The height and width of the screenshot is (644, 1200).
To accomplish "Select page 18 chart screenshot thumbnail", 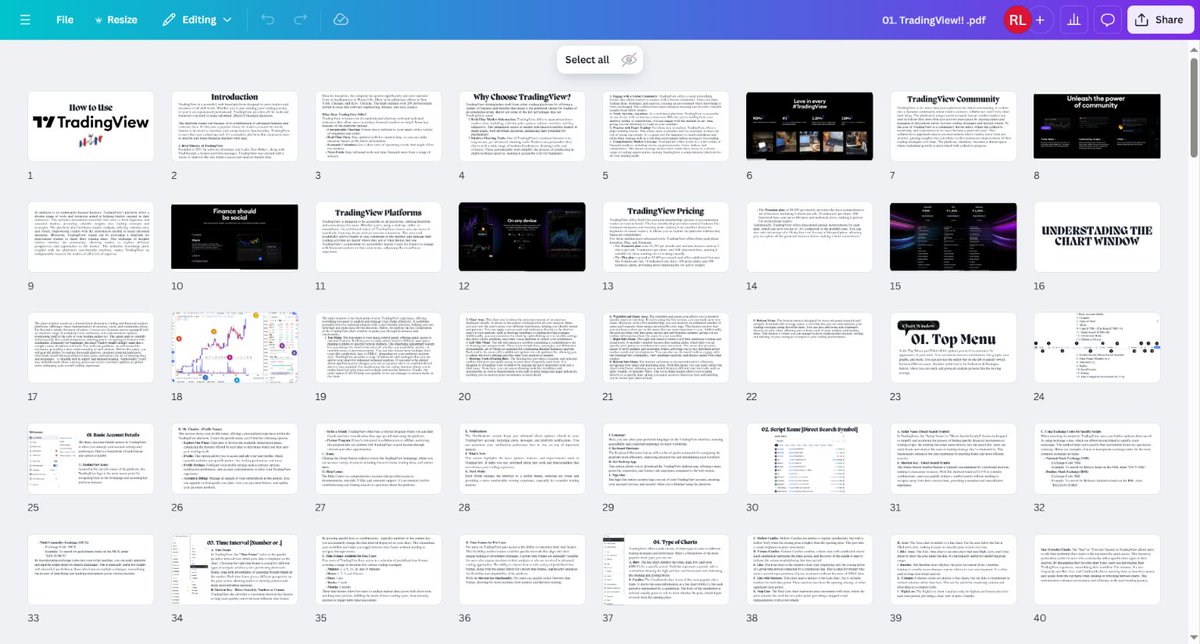I will tap(234, 348).
